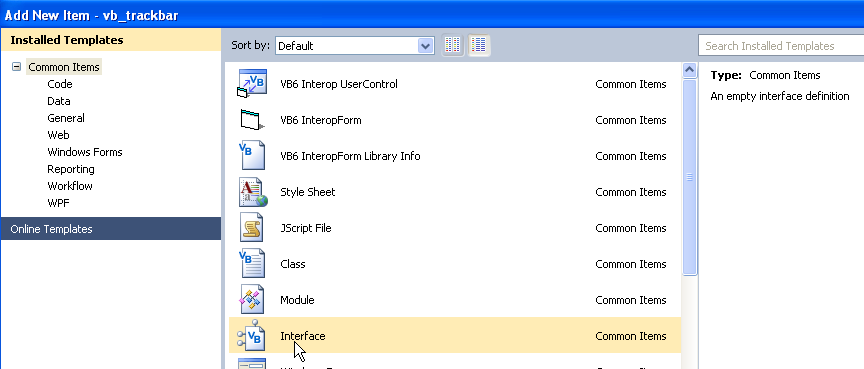Click the template list scroll up arrow
Image resolution: width=864 pixels, height=369 pixels.
coord(690,70)
